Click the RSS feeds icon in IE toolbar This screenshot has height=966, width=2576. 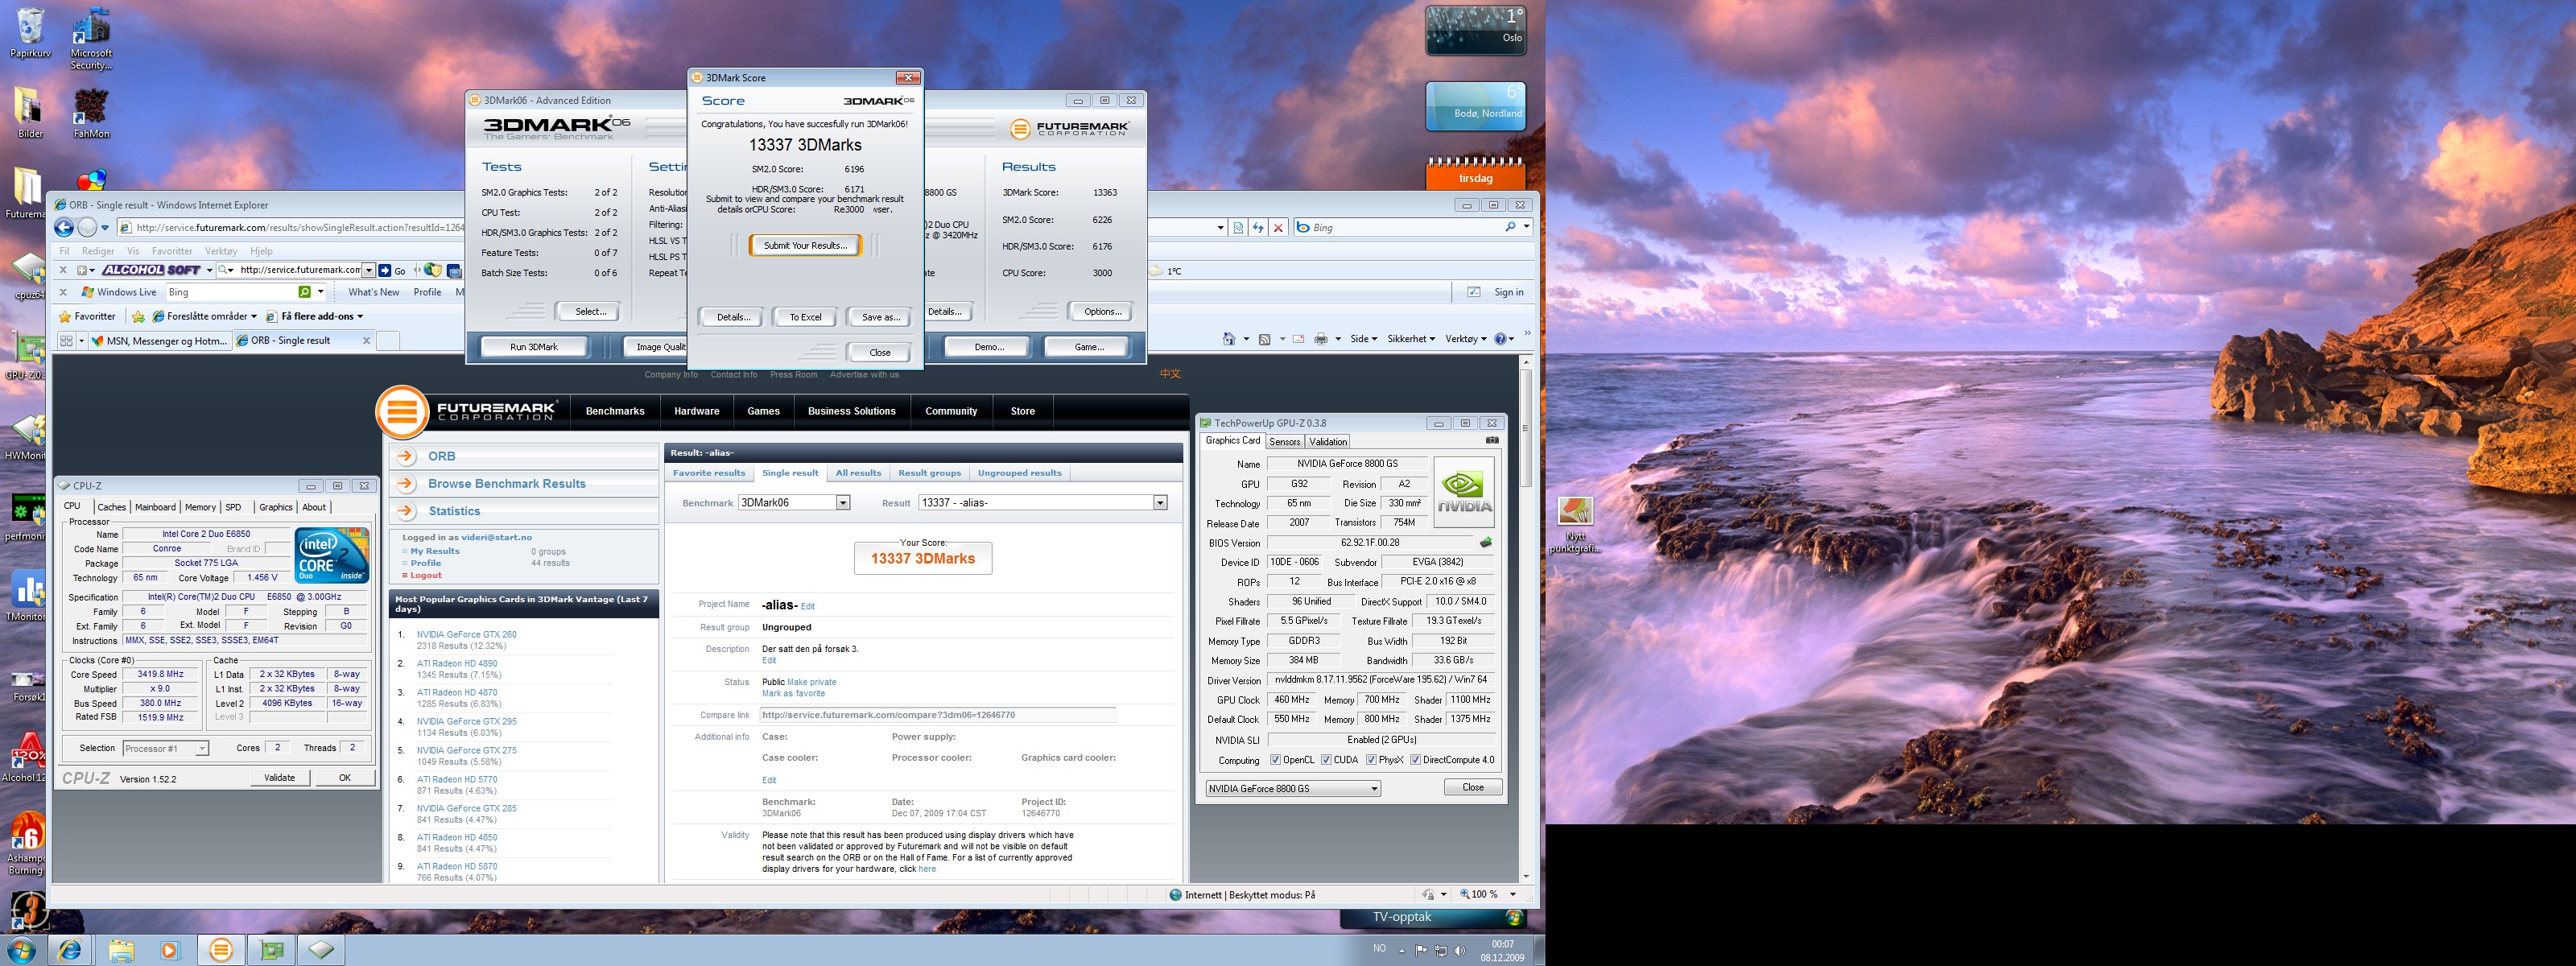1265,339
